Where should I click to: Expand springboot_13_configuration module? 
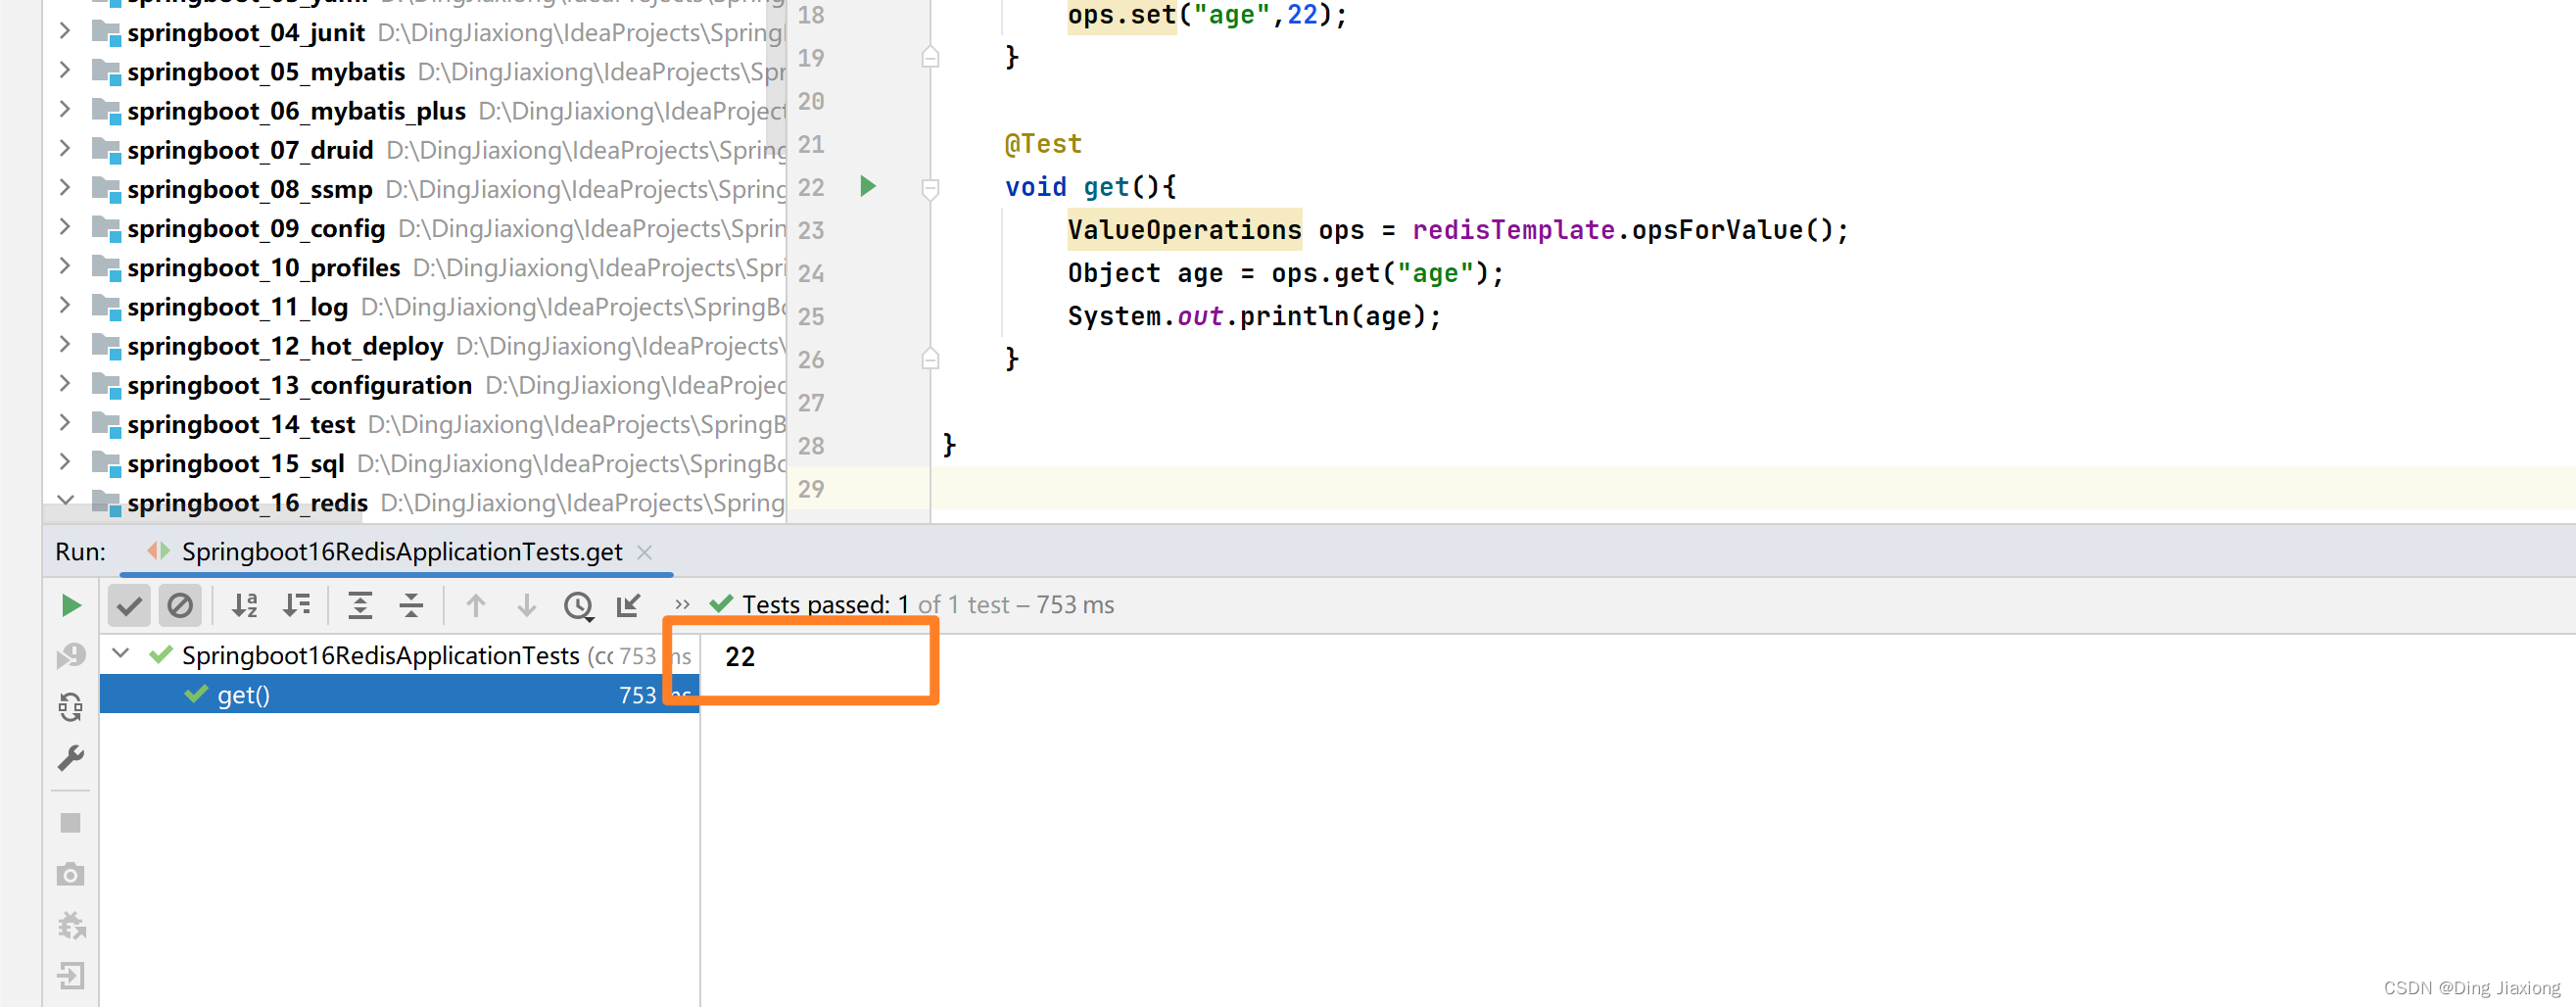pyautogui.click(x=65, y=383)
